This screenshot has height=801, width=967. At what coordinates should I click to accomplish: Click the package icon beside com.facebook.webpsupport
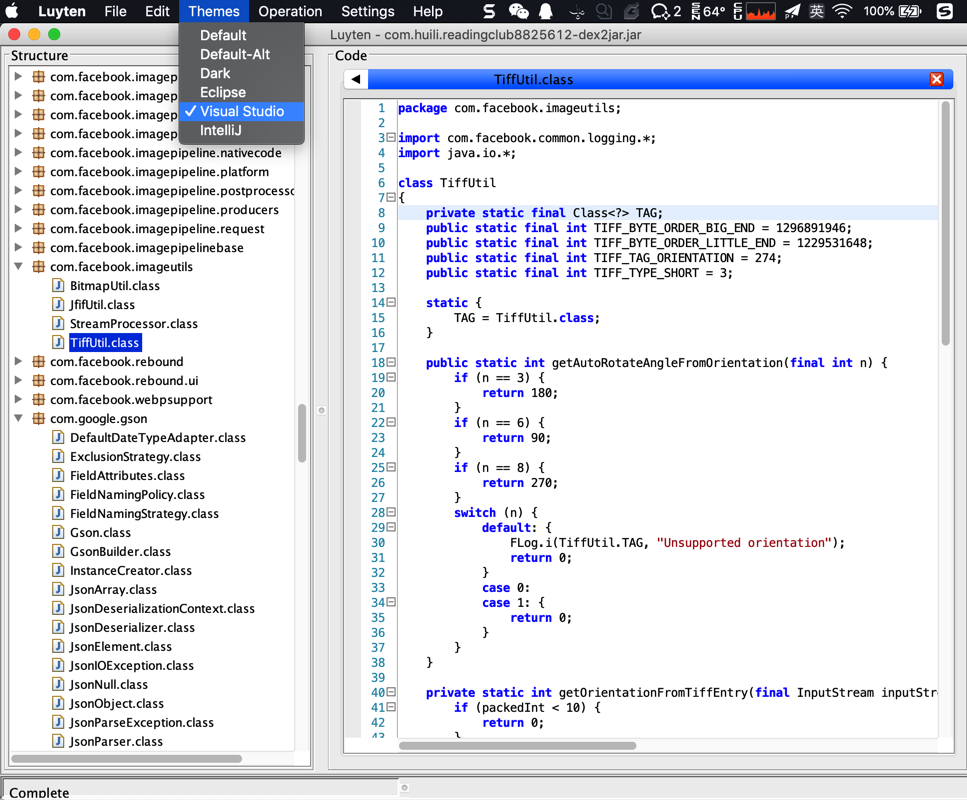[x=38, y=400]
